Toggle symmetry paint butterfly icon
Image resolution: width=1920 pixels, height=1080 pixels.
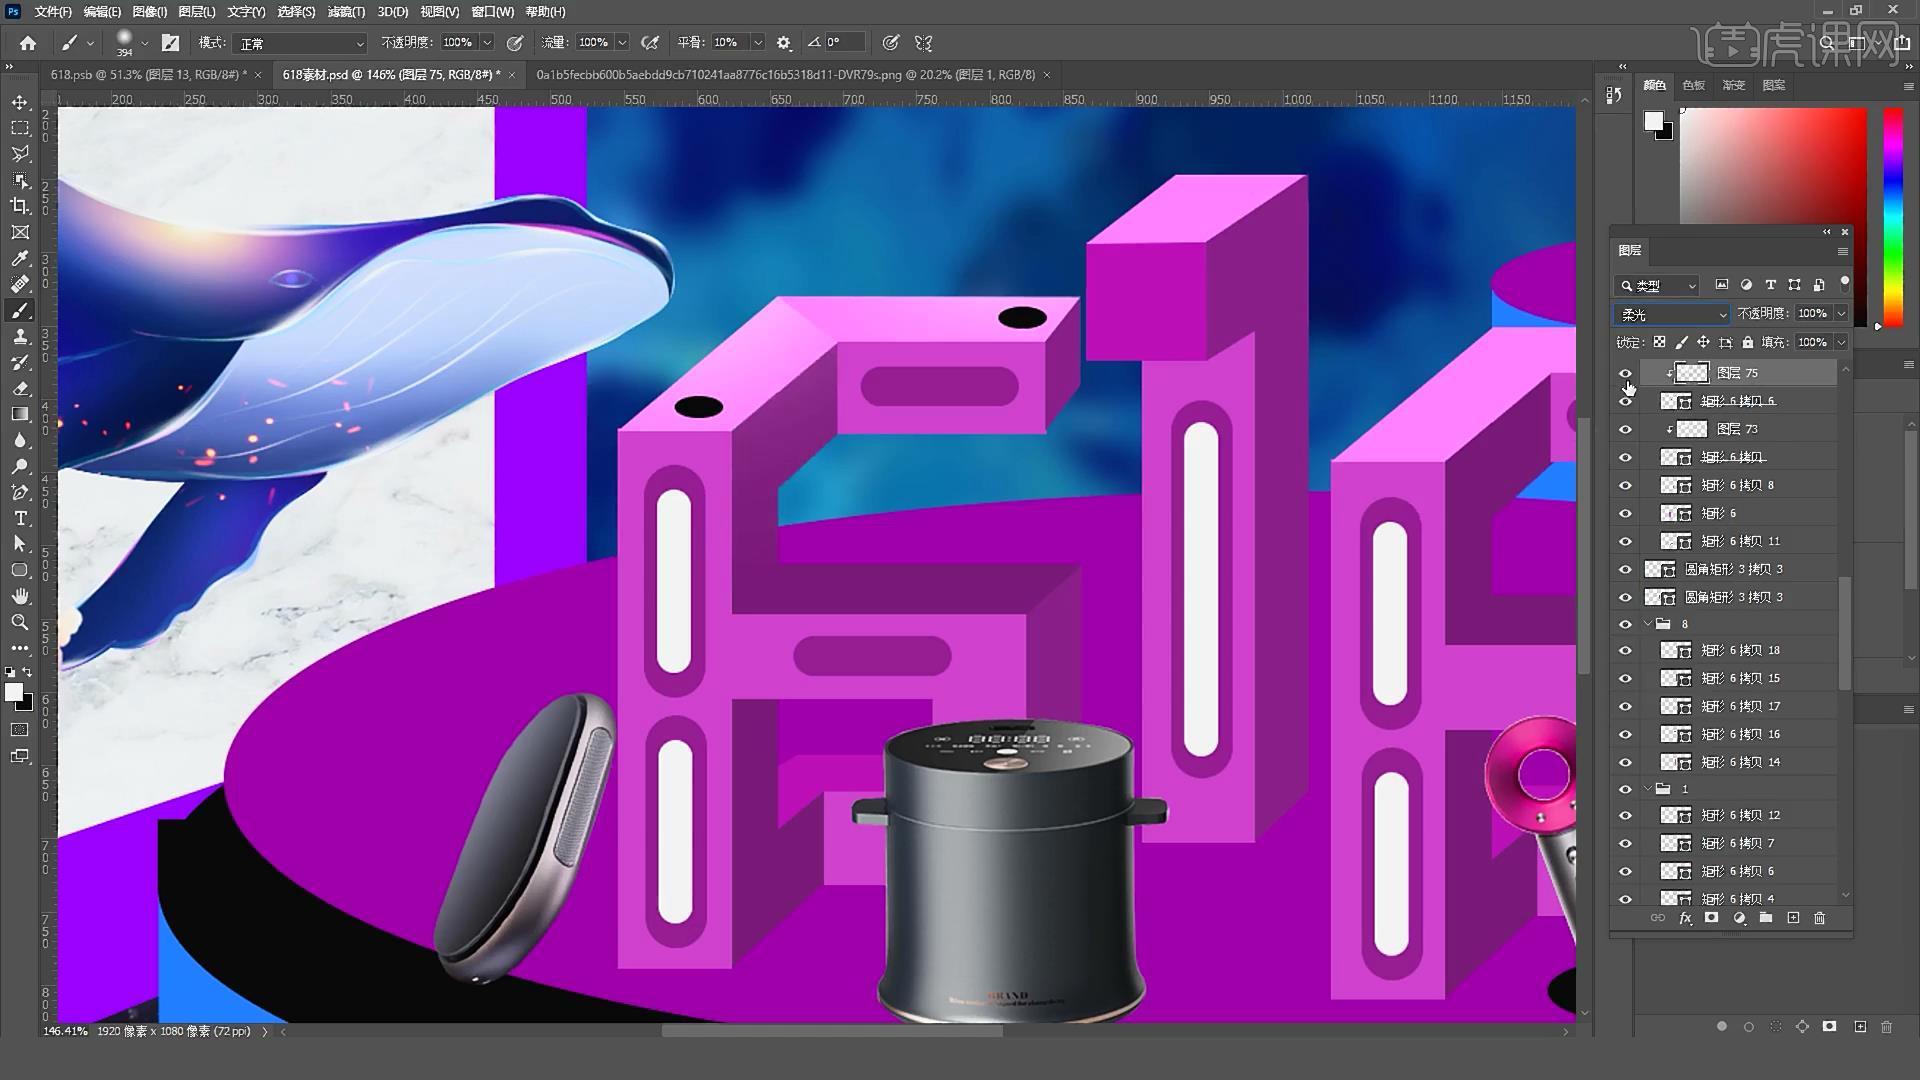[x=924, y=43]
